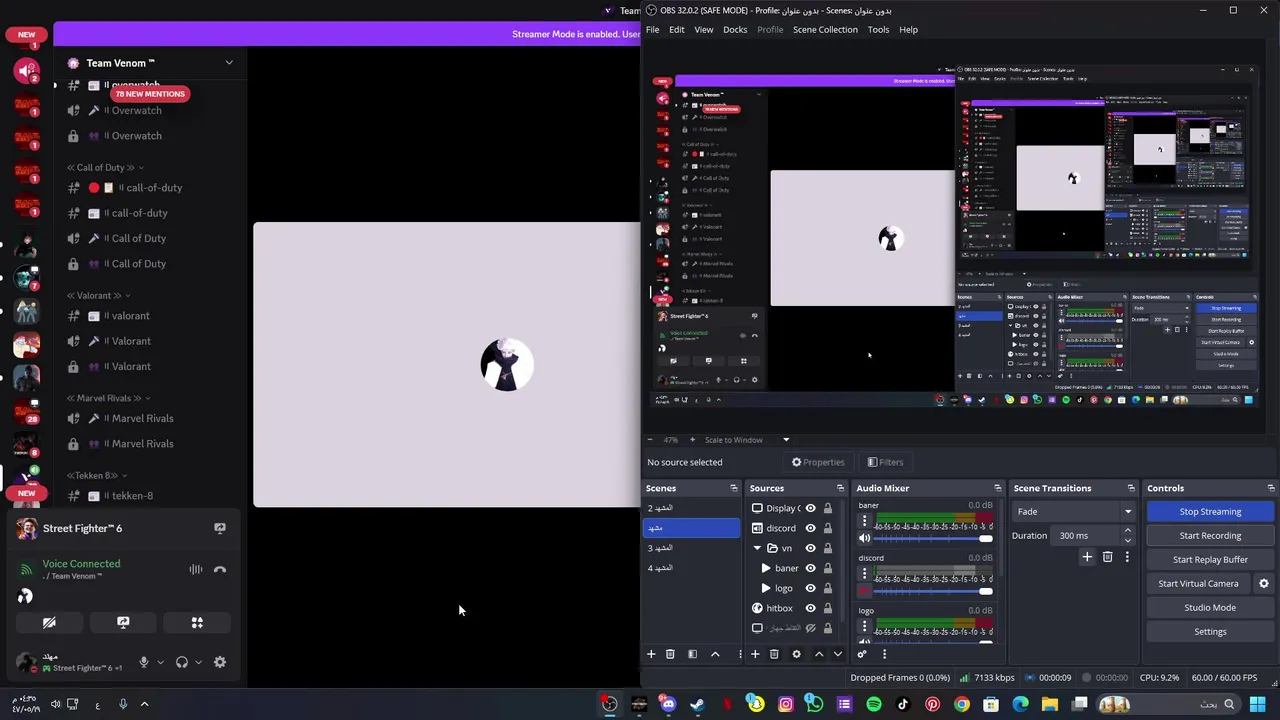
Task: Open OBS View menu
Action: (x=704, y=29)
